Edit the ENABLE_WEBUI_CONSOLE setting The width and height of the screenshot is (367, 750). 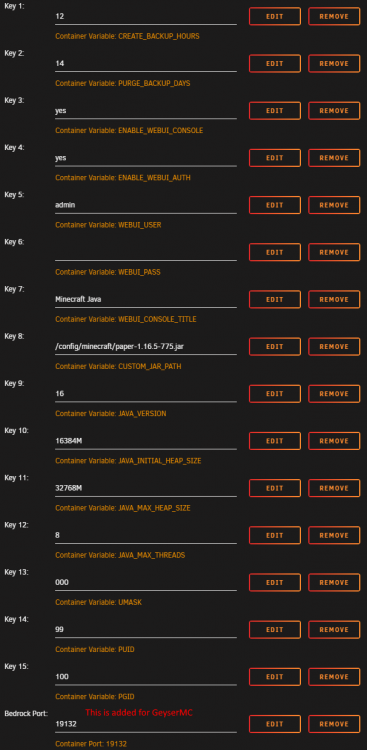tap(275, 110)
